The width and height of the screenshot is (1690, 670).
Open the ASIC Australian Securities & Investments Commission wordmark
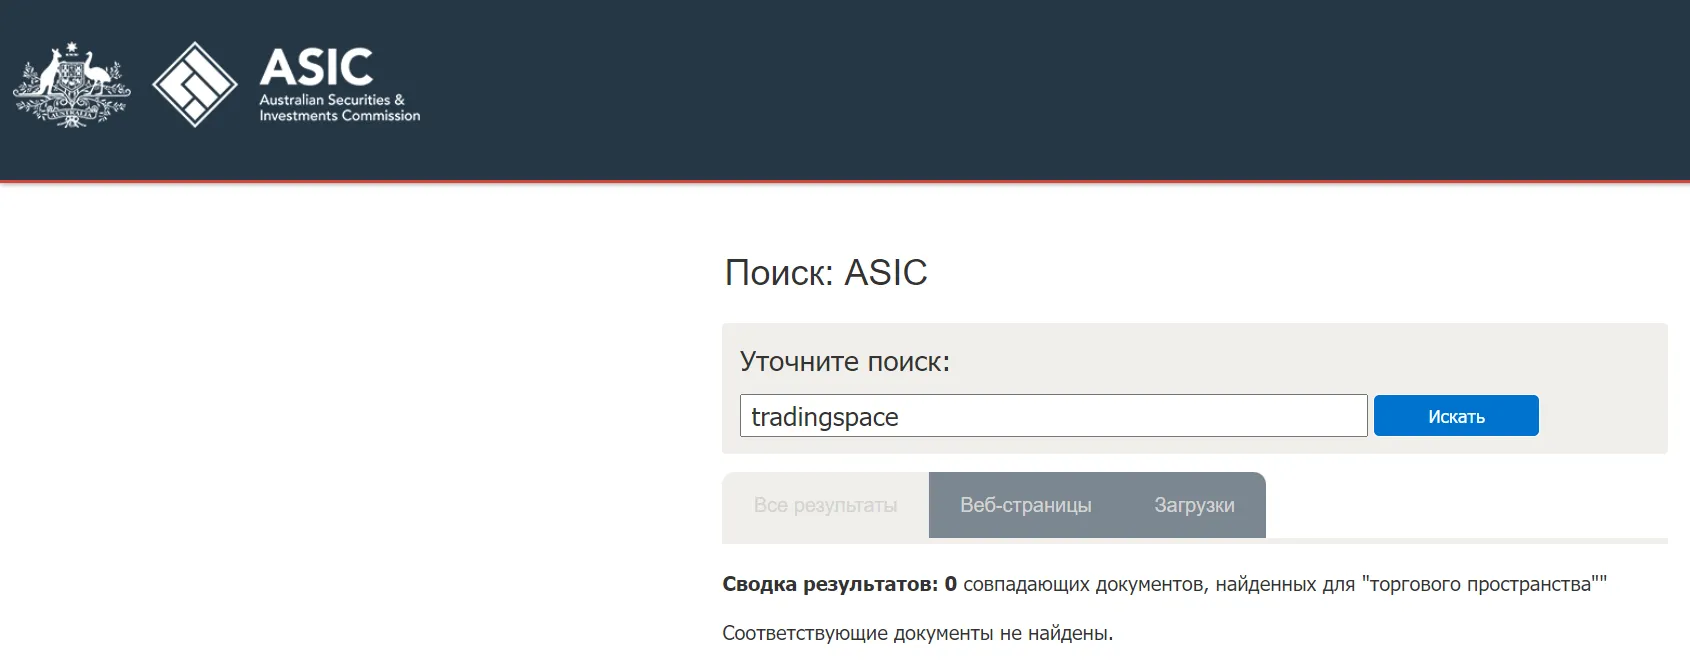pos(340,85)
